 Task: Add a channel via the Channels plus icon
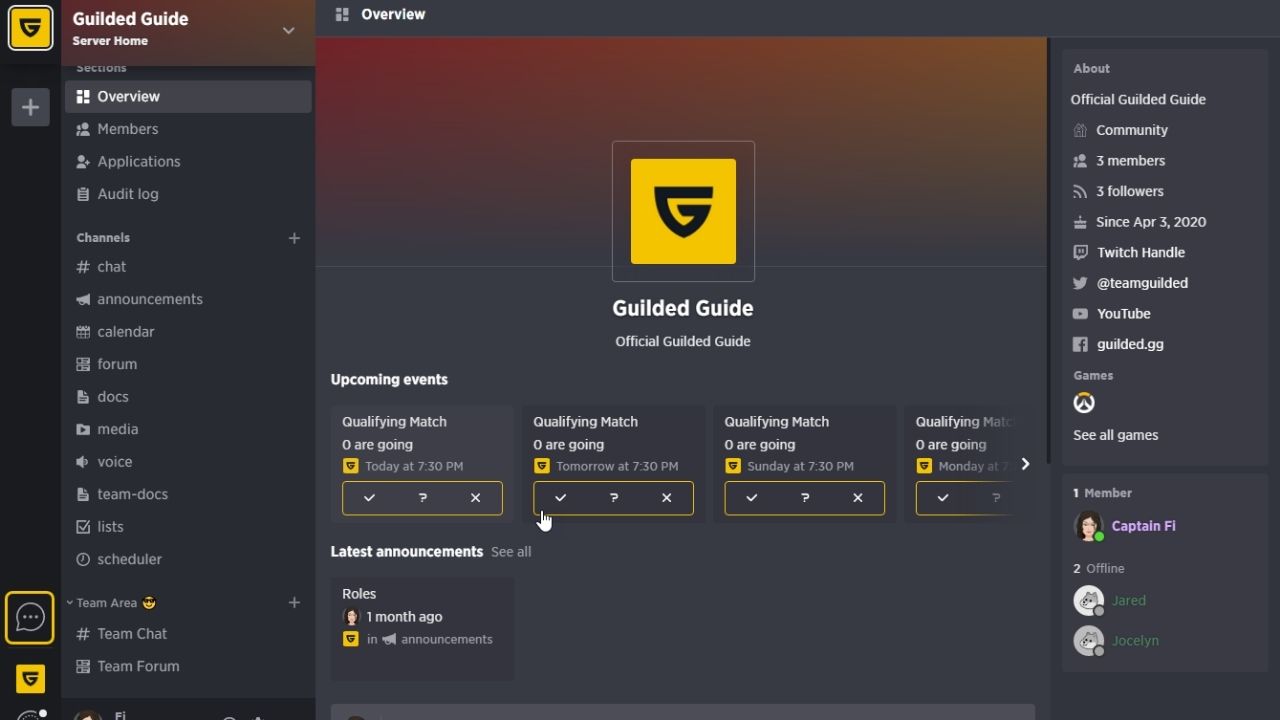pyautogui.click(x=294, y=238)
